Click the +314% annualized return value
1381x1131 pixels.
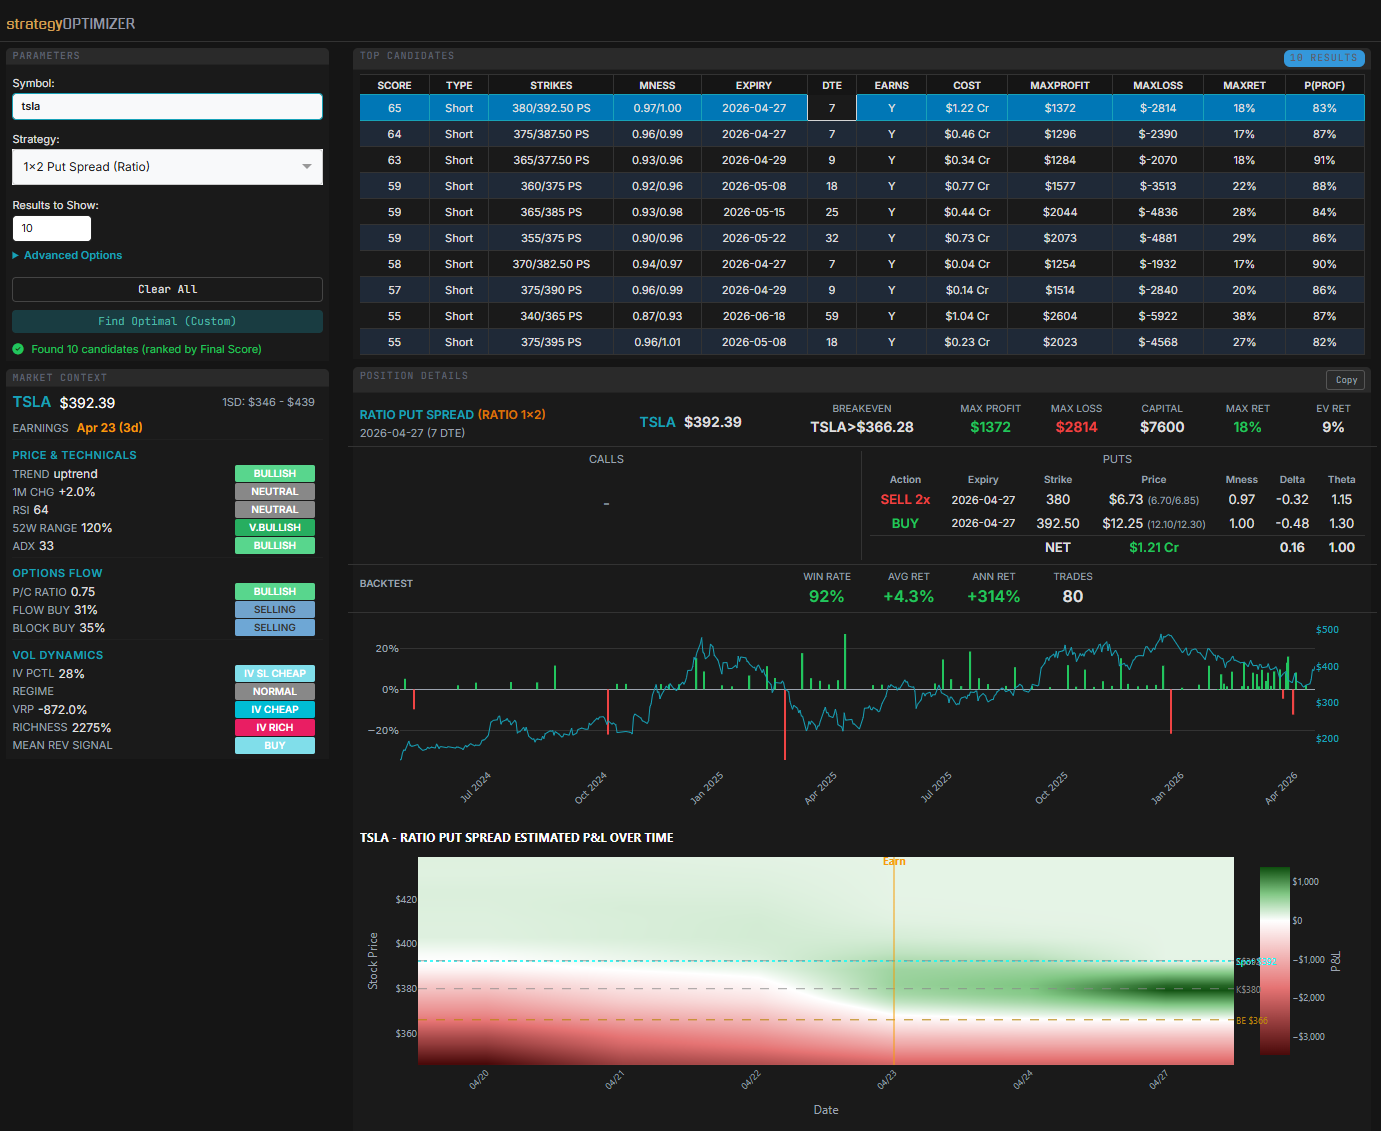point(994,597)
